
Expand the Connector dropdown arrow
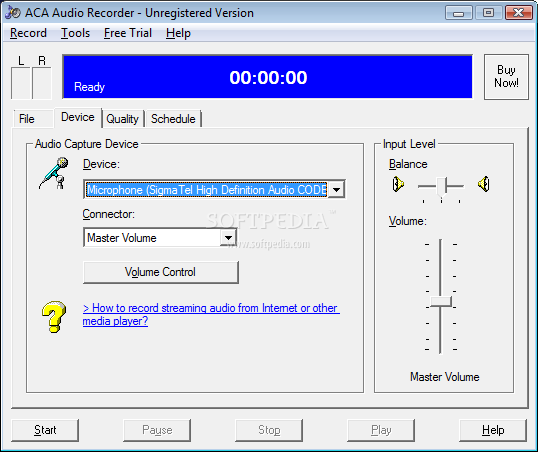(228, 237)
